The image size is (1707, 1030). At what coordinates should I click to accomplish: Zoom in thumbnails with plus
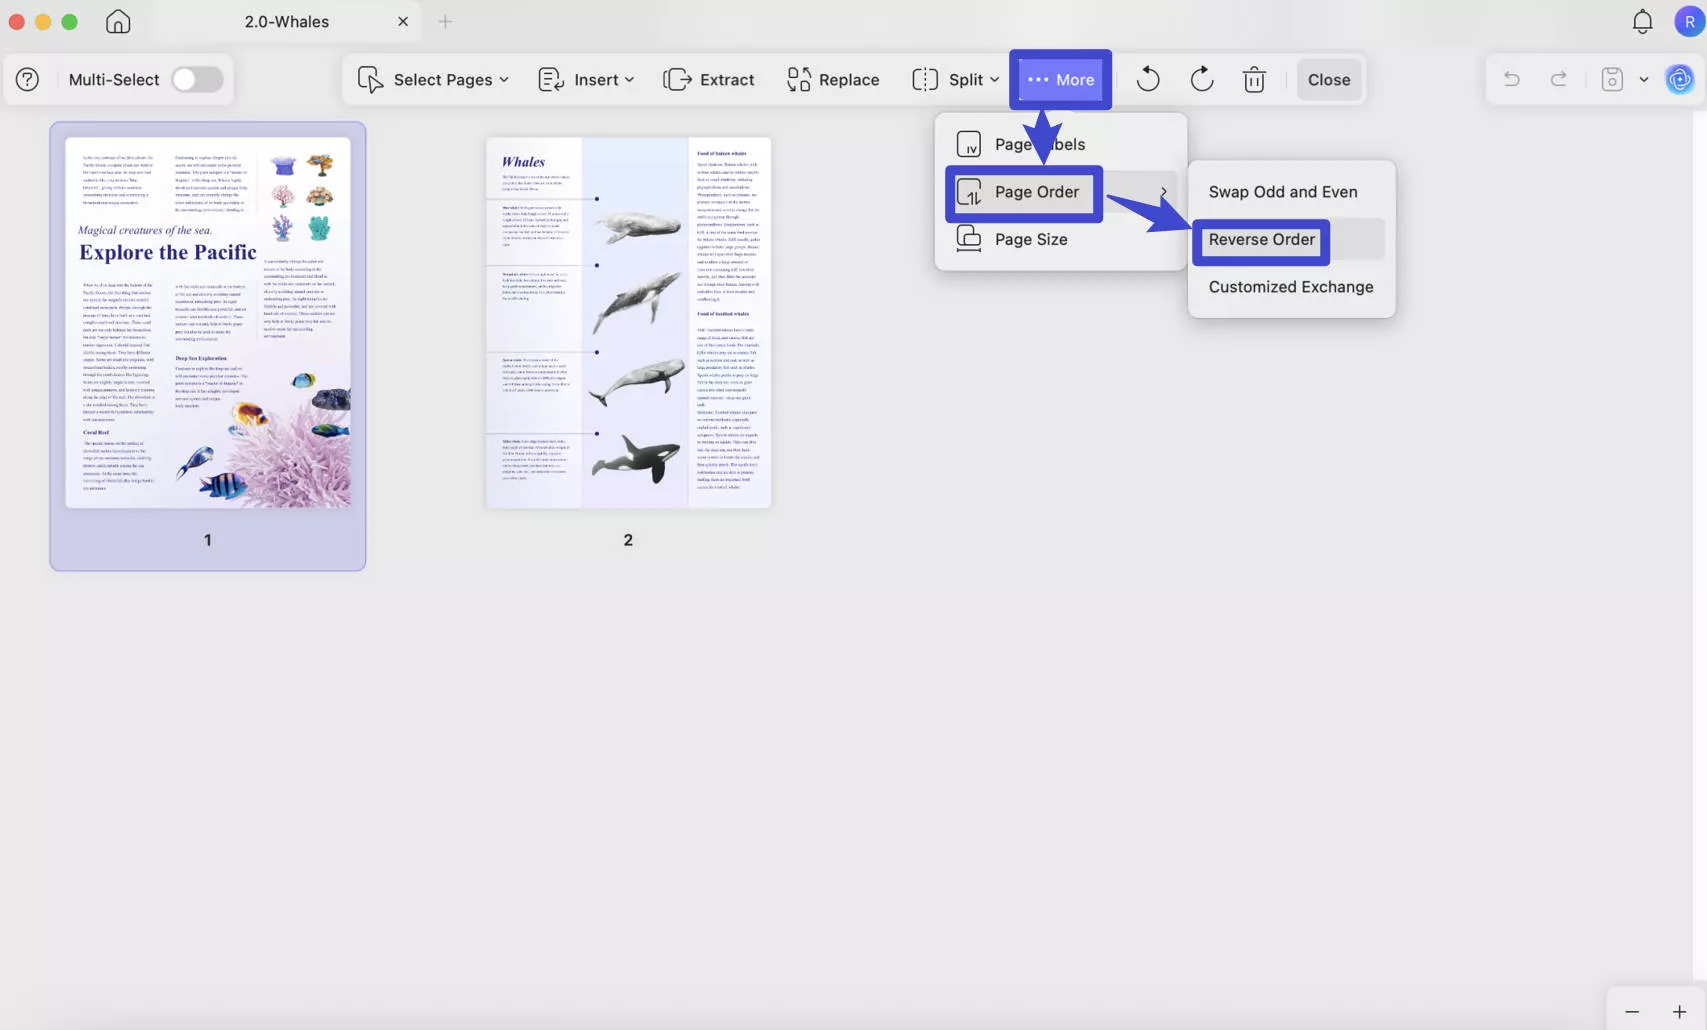(x=1679, y=1012)
